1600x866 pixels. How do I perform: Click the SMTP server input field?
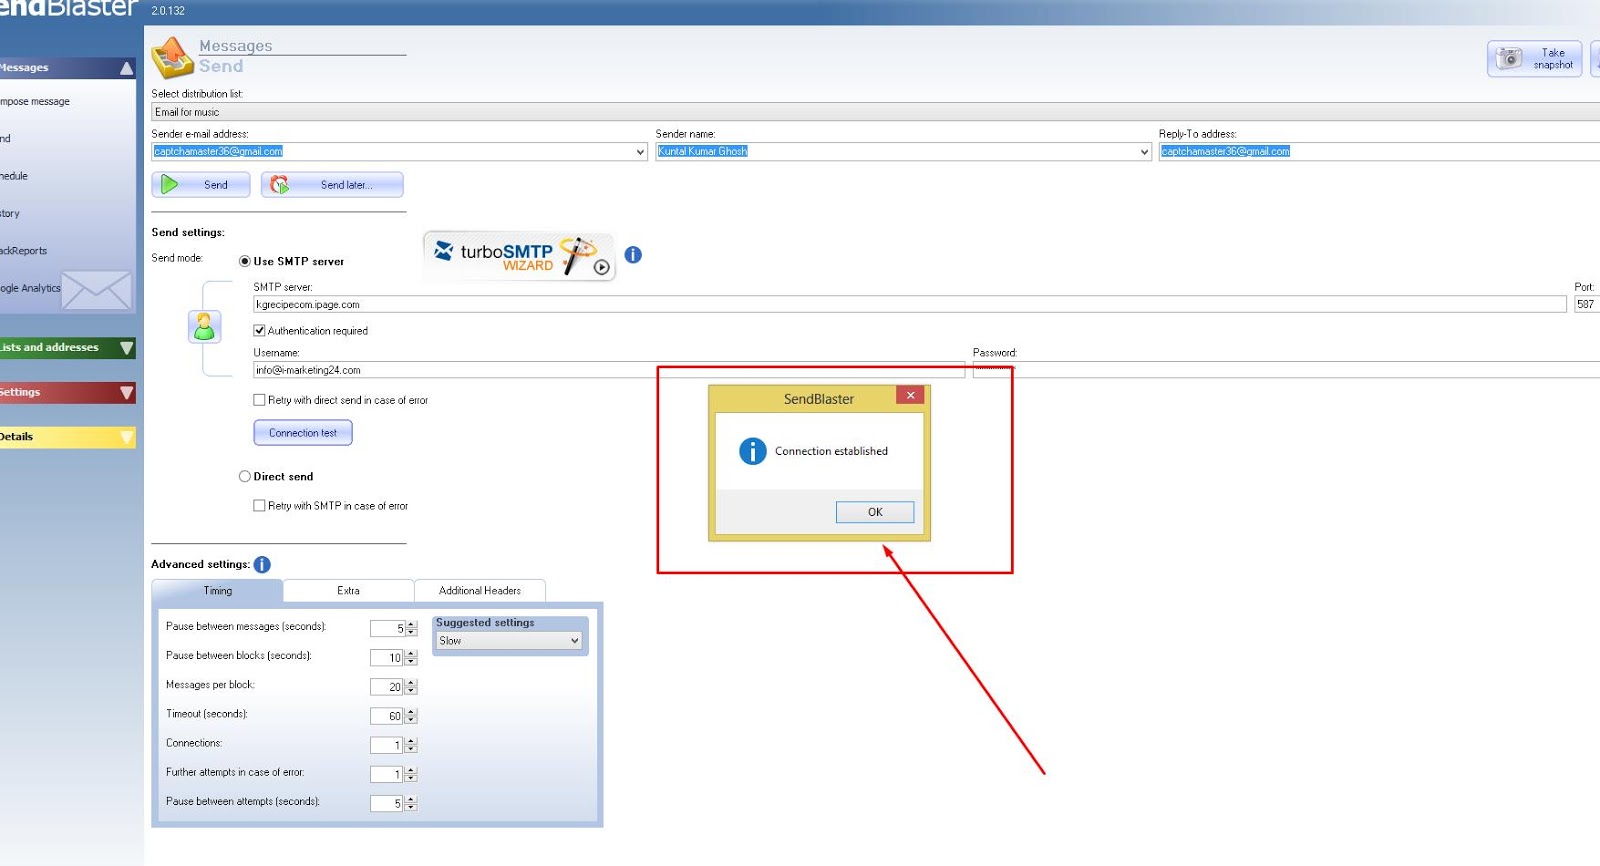coord(910,304)
